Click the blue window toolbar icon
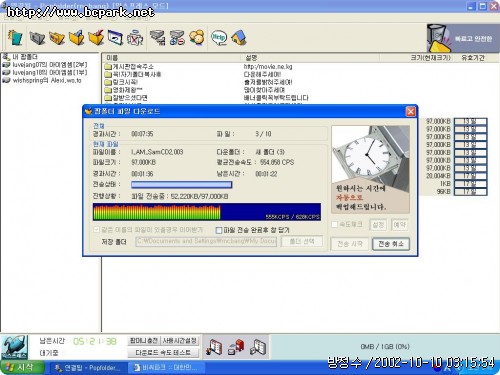500x375 pixels. (115, 38)
